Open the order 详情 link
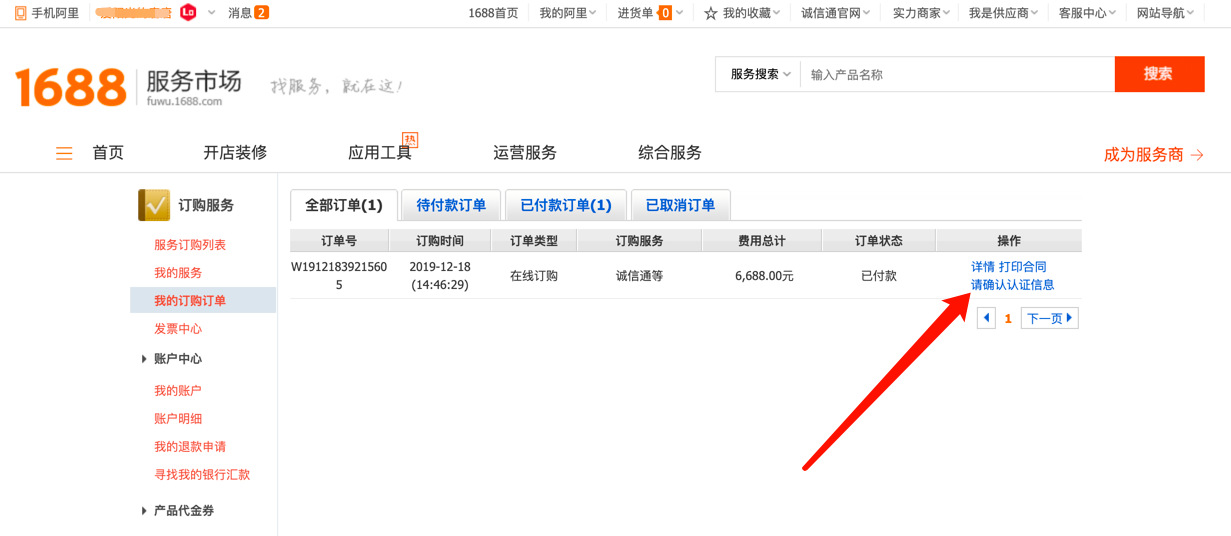The image size is (1231, 536). point(983,267)
